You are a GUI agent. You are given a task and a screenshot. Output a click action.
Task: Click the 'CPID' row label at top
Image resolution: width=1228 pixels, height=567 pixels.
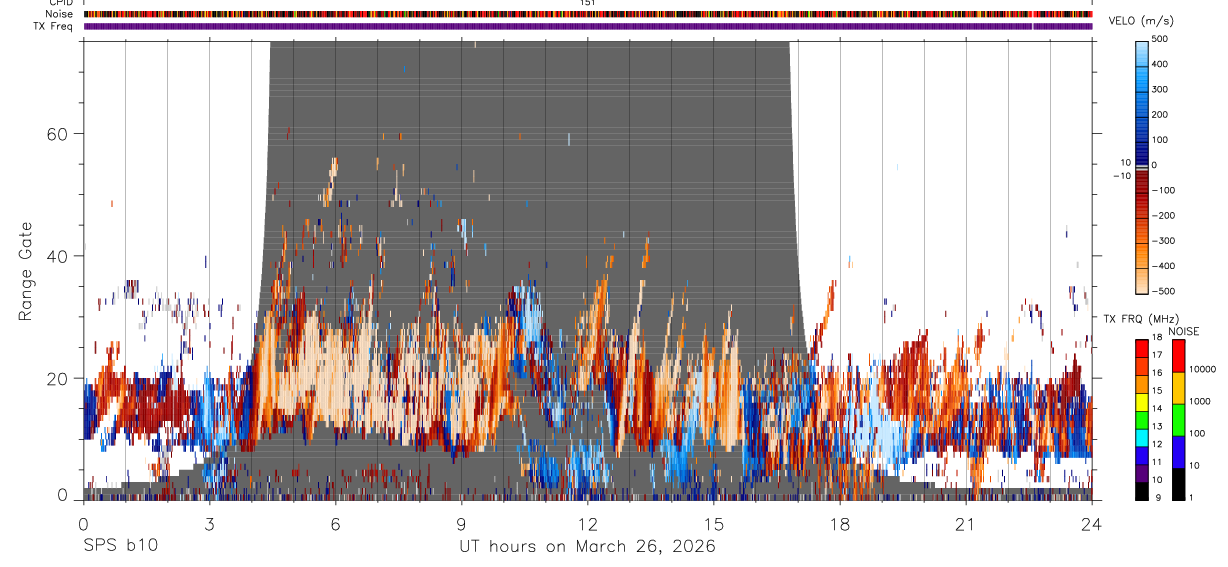tap(59, 3)
